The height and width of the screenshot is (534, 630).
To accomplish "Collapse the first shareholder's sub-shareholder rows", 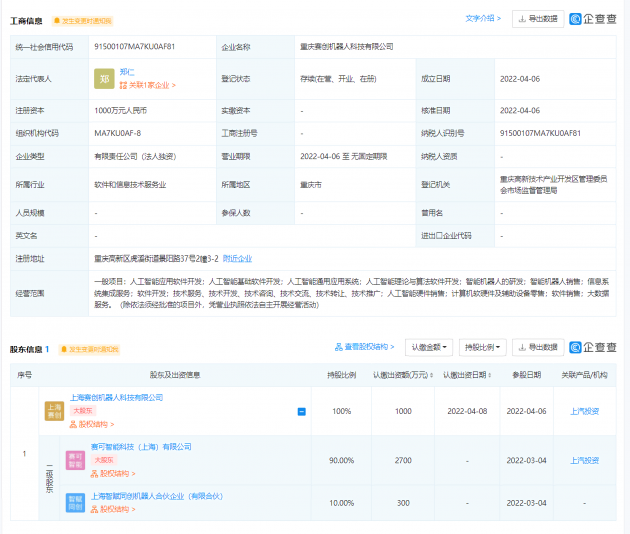I will click(x=302, y=411).
